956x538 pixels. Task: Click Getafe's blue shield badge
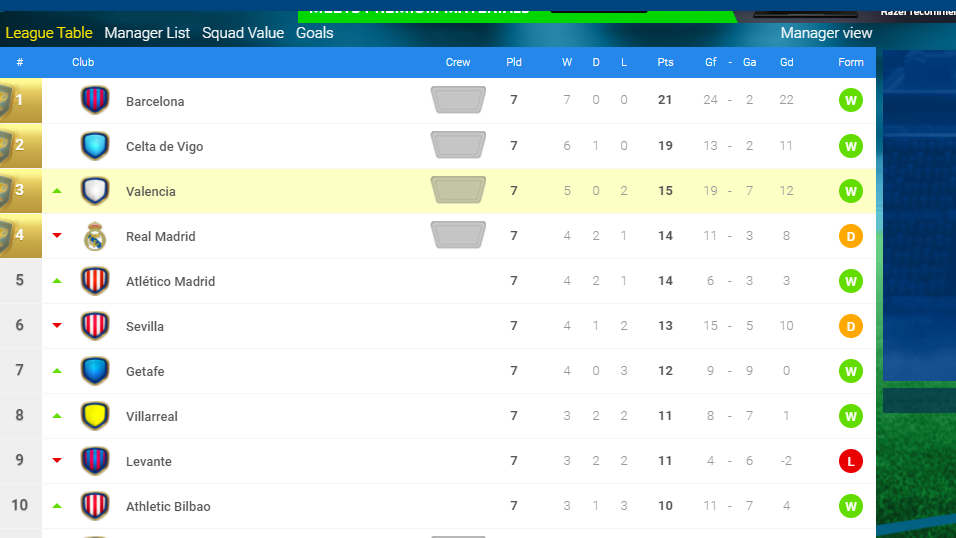95,371
